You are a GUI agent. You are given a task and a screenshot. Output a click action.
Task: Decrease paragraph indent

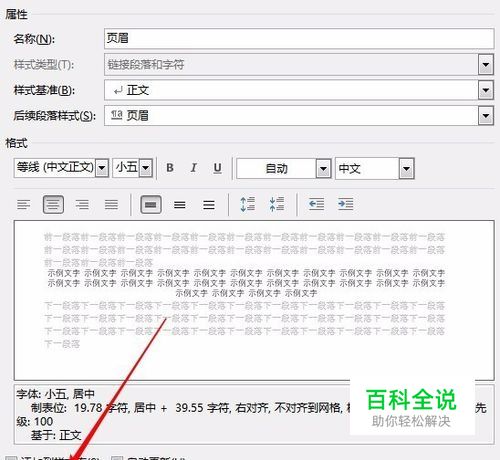pyautogui.click(x=316, y=204)
